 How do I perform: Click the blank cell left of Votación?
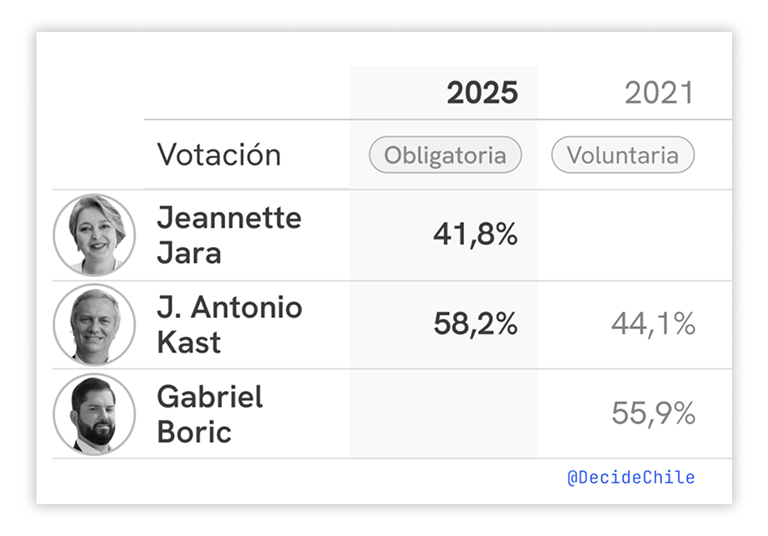[x=97, y=155]
